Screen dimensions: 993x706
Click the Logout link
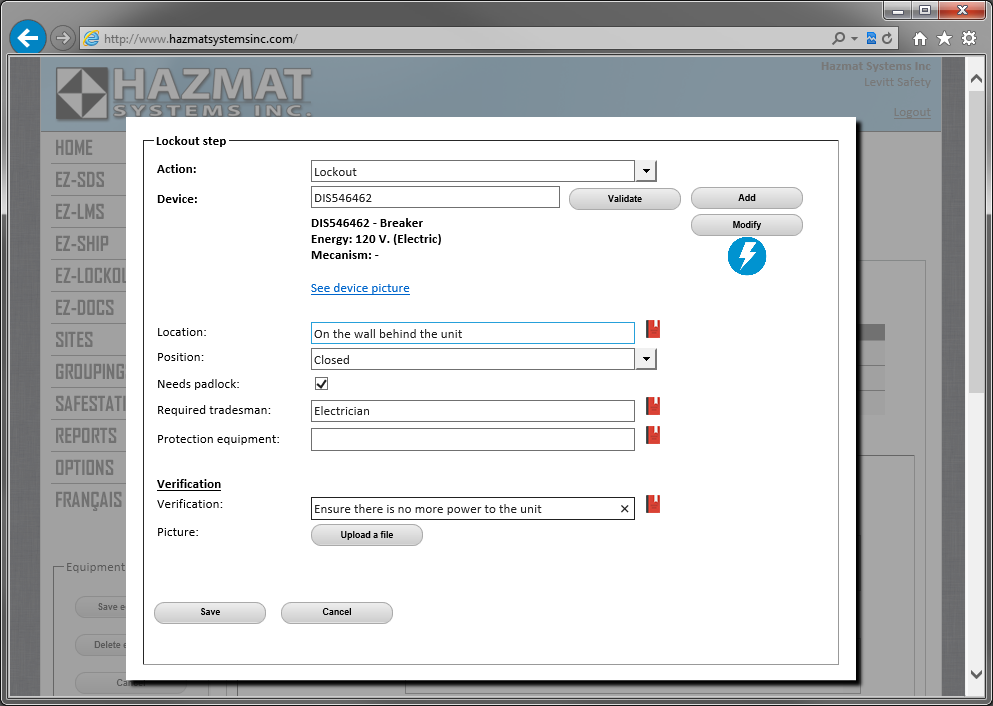(x=912, y=113)
